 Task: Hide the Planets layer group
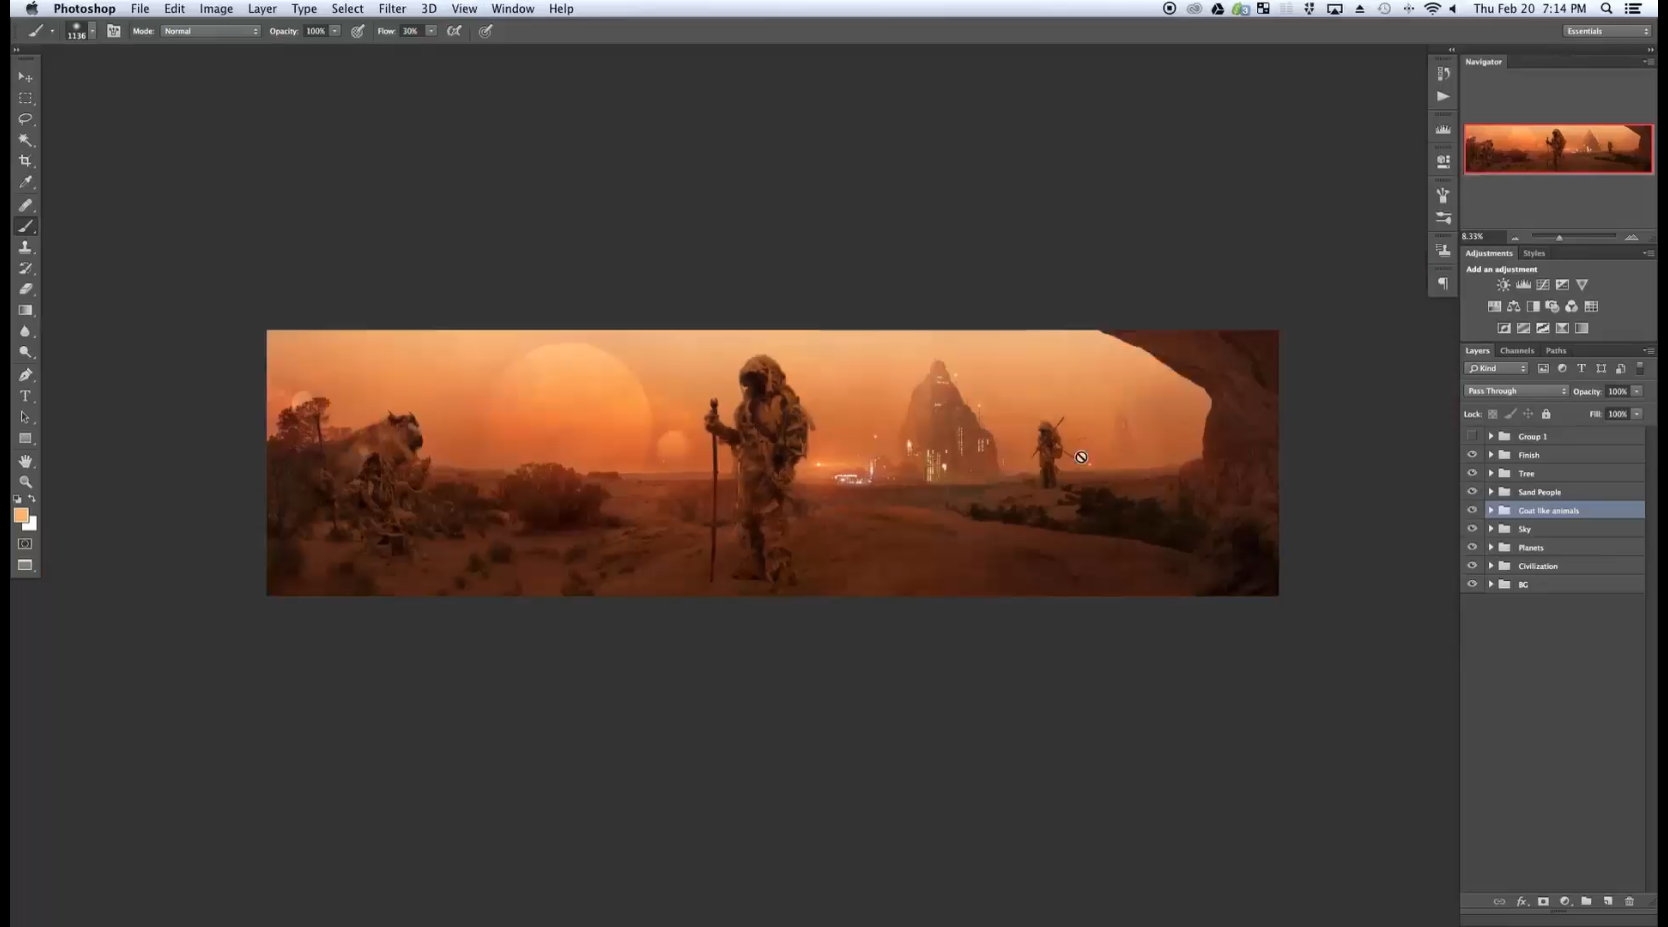pyautogui.click(x=1472, y=547)
